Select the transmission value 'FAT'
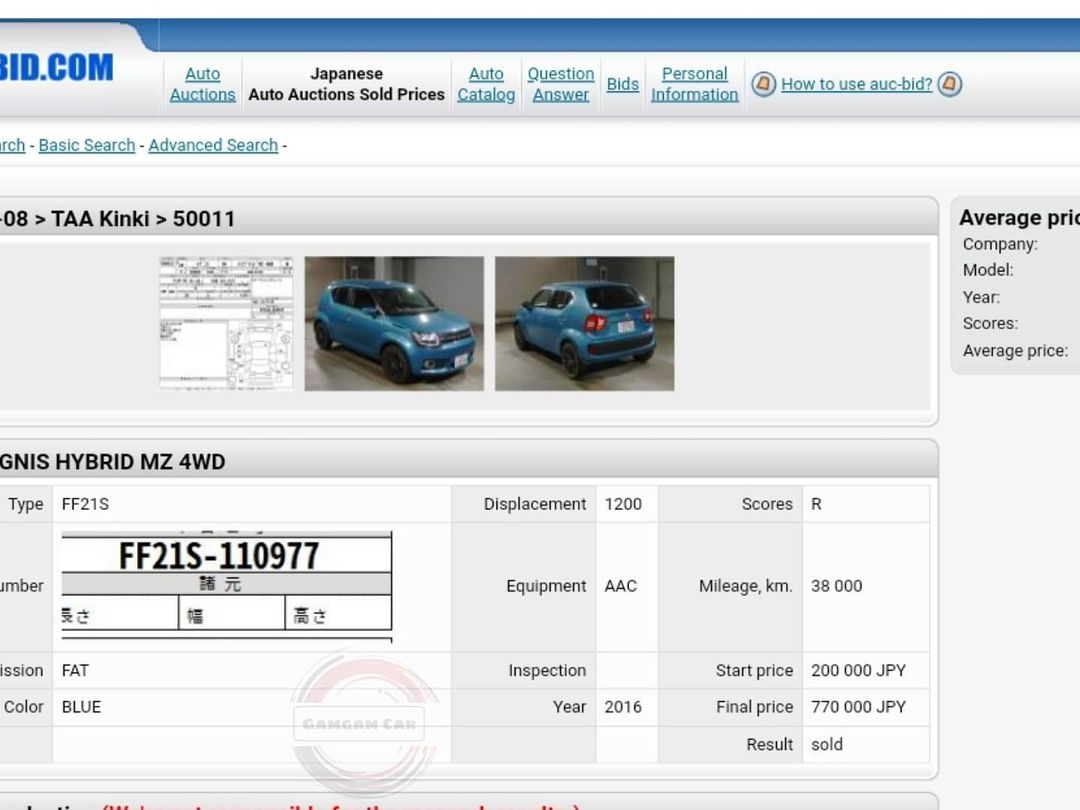 click(x=75, y=671)
